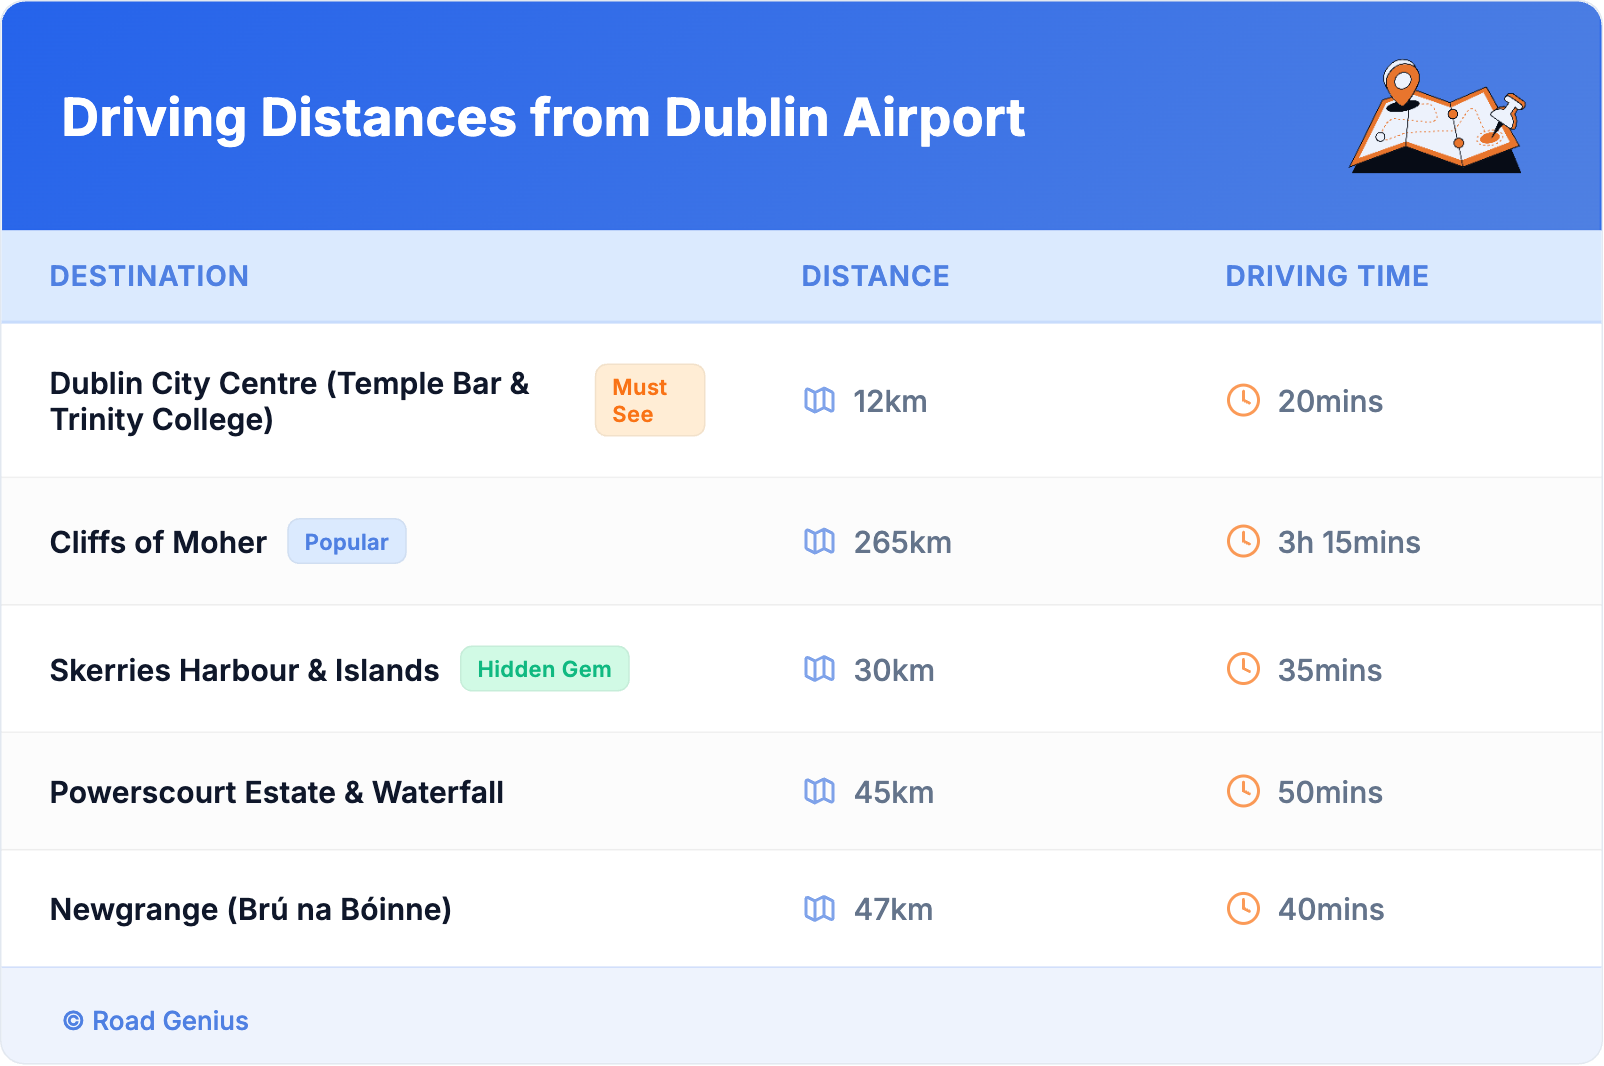Select the Hidden Gem badge
The height and width of the screenshot is (1066, 1604).
tap(544, 669)
